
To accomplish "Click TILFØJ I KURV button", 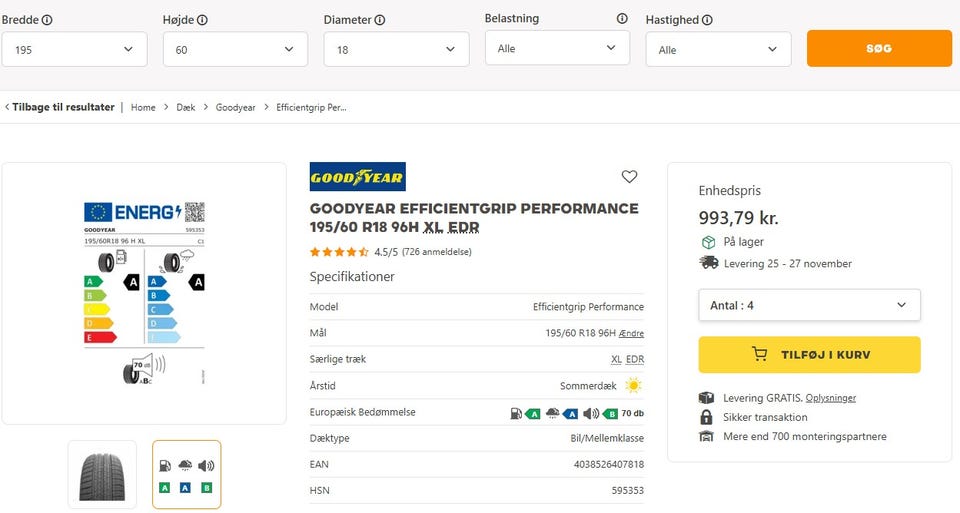I will (x=808, y=354).
